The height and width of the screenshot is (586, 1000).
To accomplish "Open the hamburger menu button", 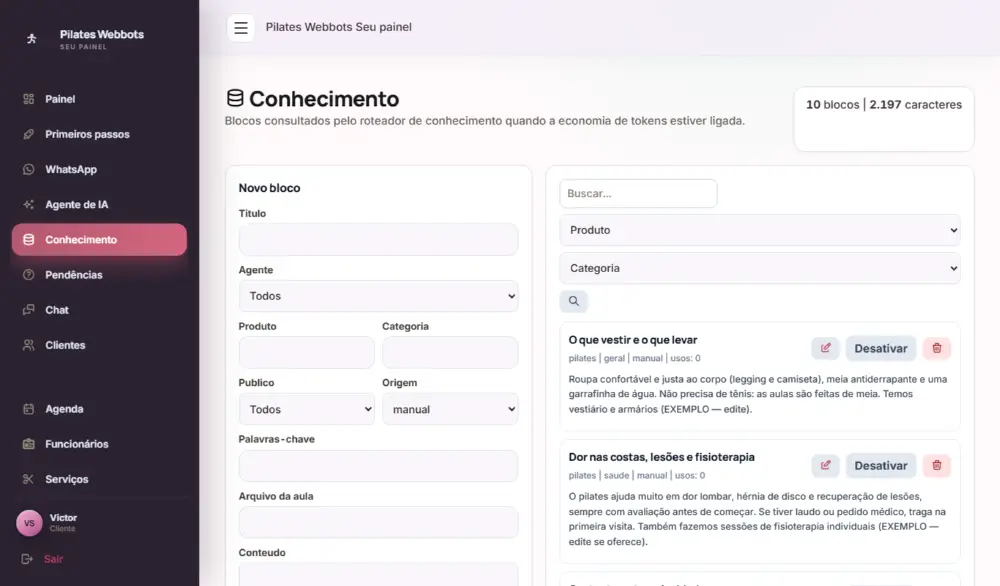I will tap(240, 27).
